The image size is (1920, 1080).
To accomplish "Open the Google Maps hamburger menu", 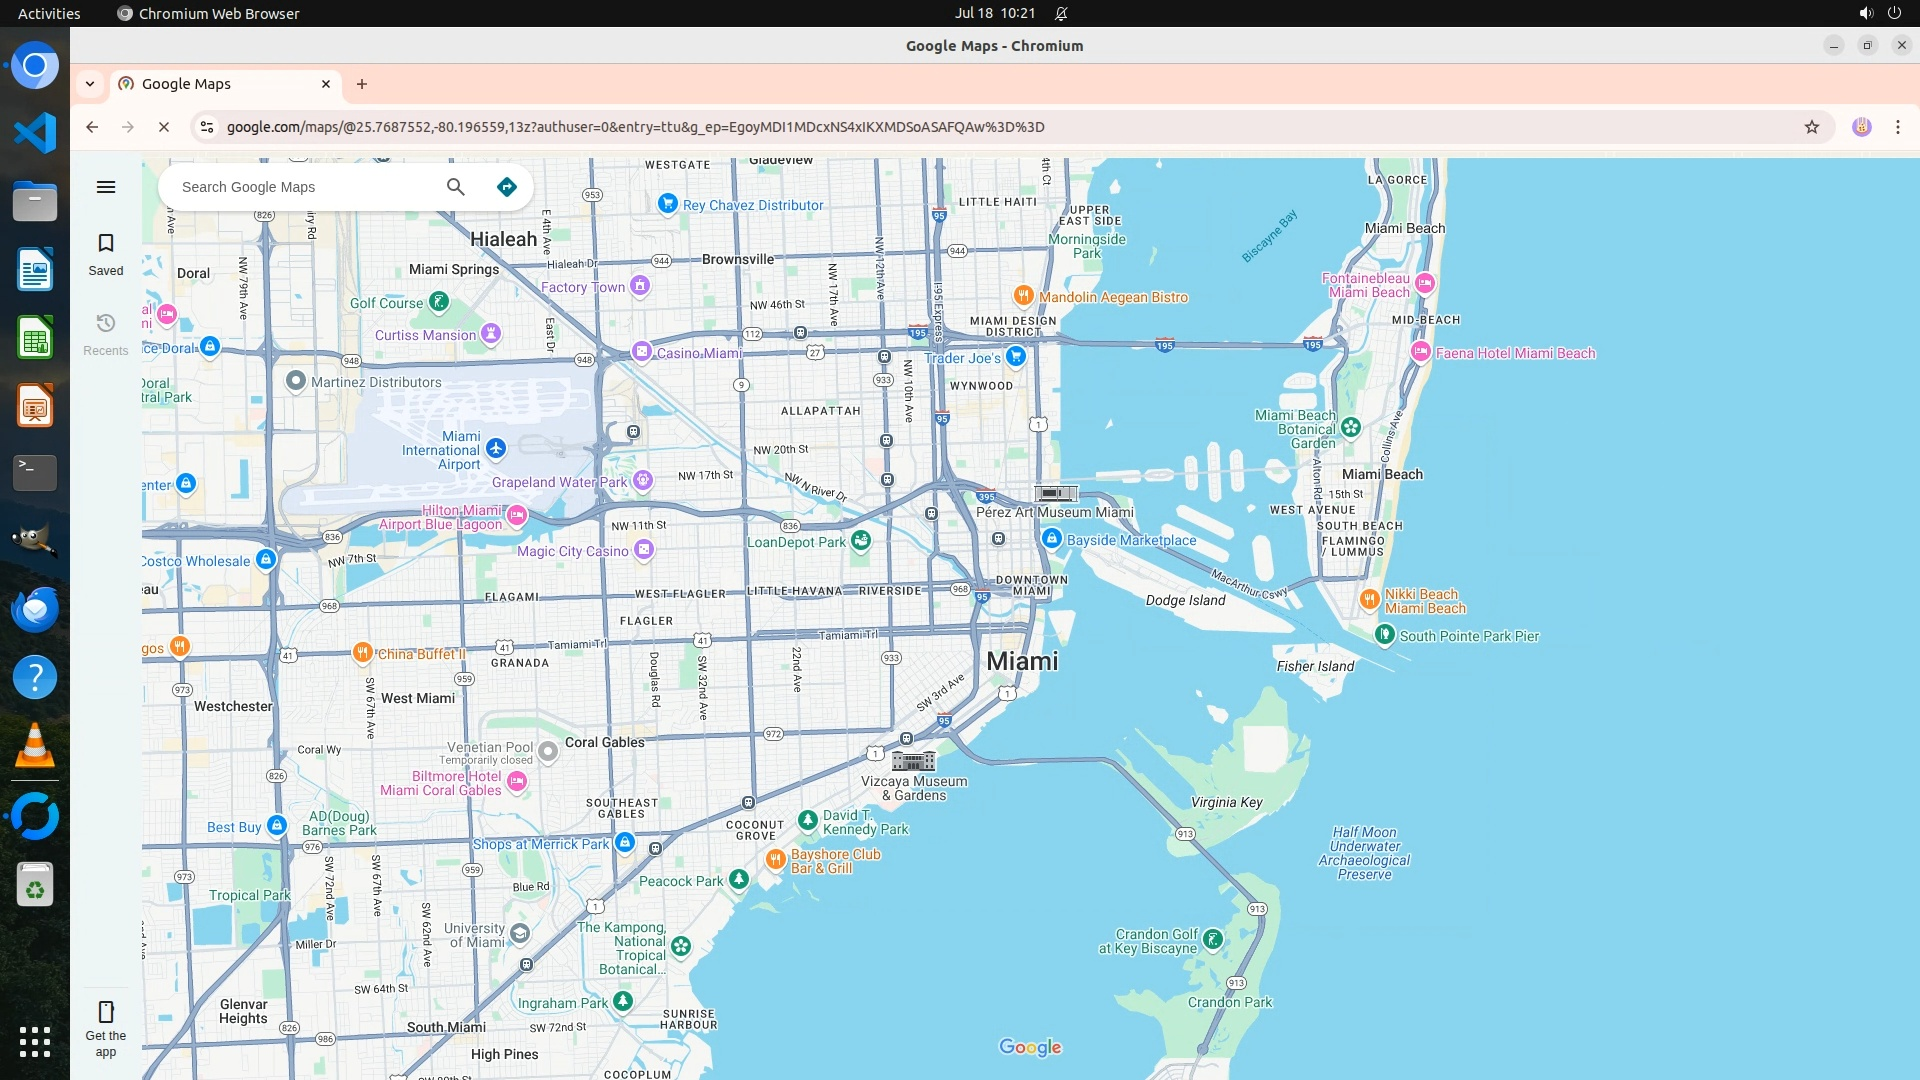I will [x=106, y=187].
